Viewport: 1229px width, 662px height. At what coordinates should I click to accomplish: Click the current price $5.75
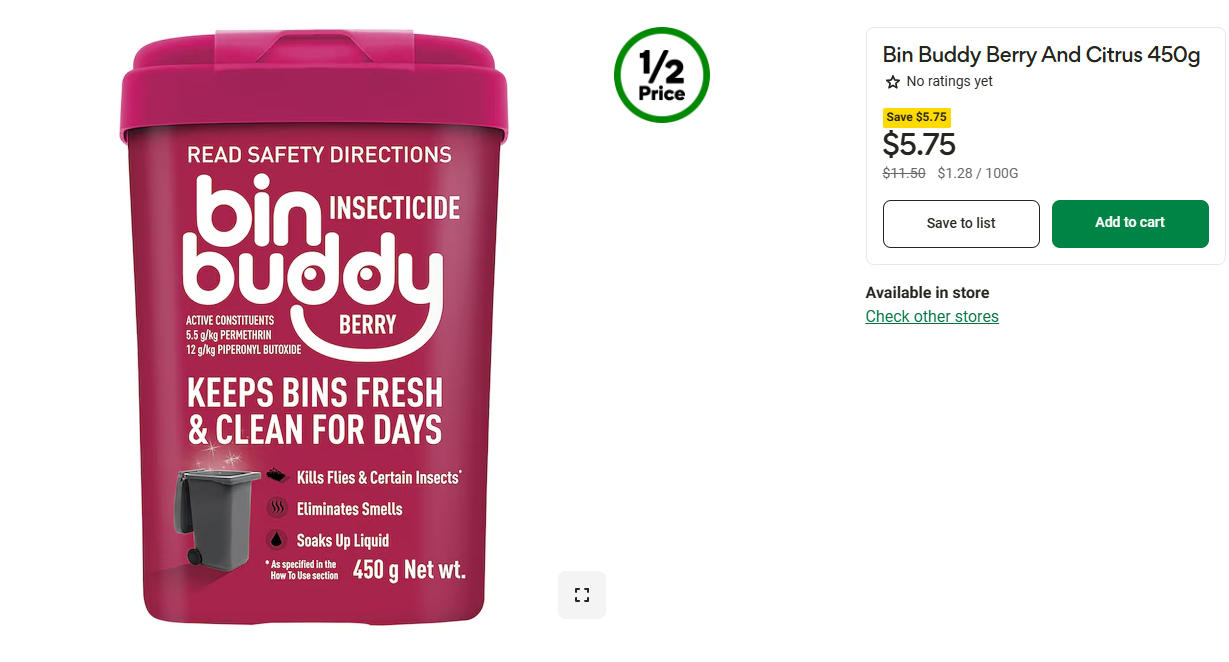point(918,145)
